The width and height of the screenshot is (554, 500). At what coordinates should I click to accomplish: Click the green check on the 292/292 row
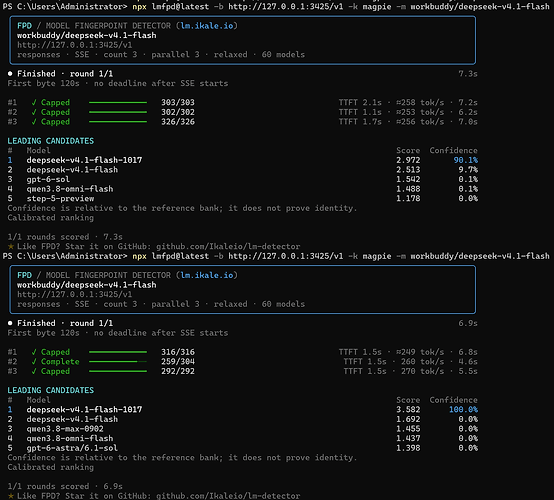pyautogui.click(x=34, y=371)
